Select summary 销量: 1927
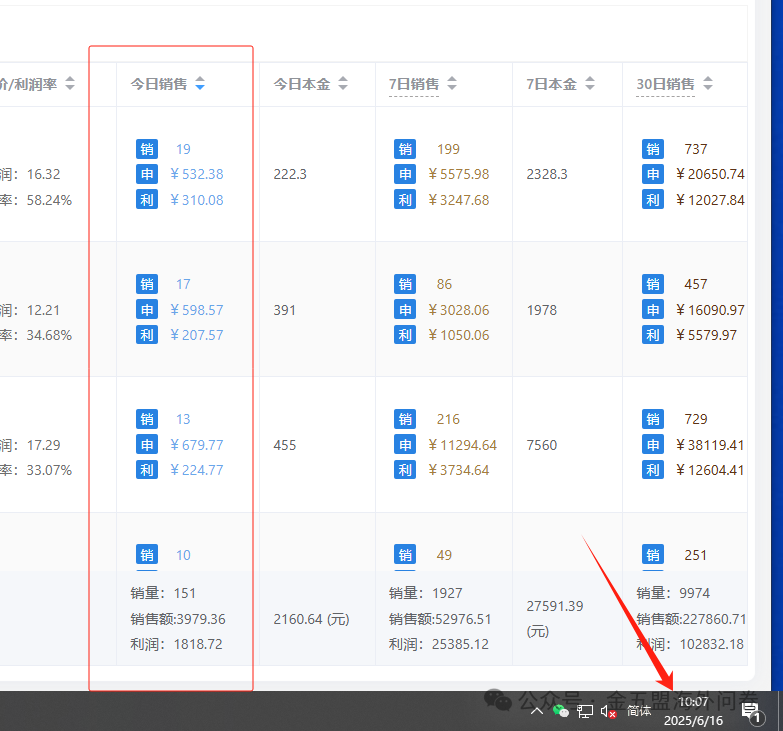 tap(425, 593)
